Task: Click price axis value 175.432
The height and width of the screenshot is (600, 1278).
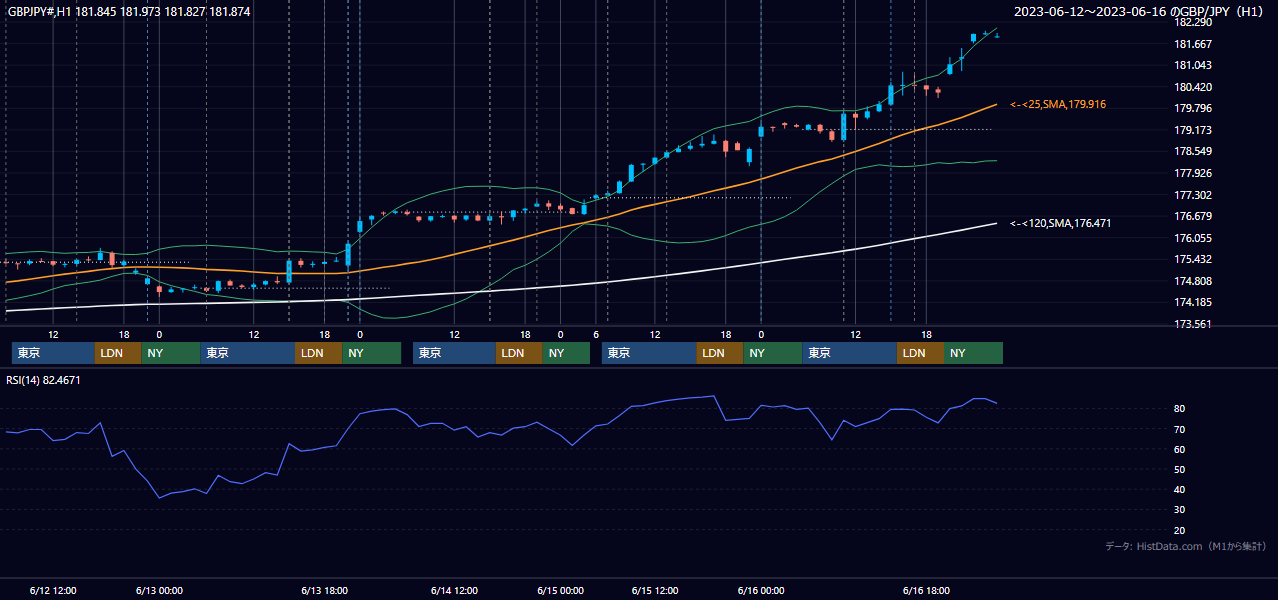Action: (1192, 260)
